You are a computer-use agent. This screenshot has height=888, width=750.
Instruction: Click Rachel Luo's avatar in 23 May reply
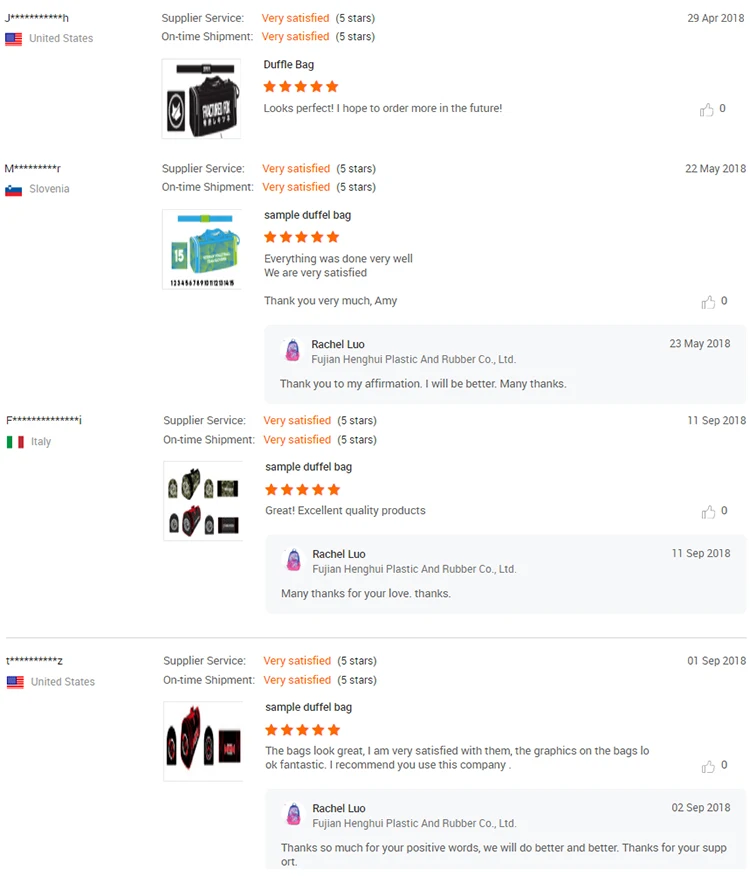tap(293, 351)
